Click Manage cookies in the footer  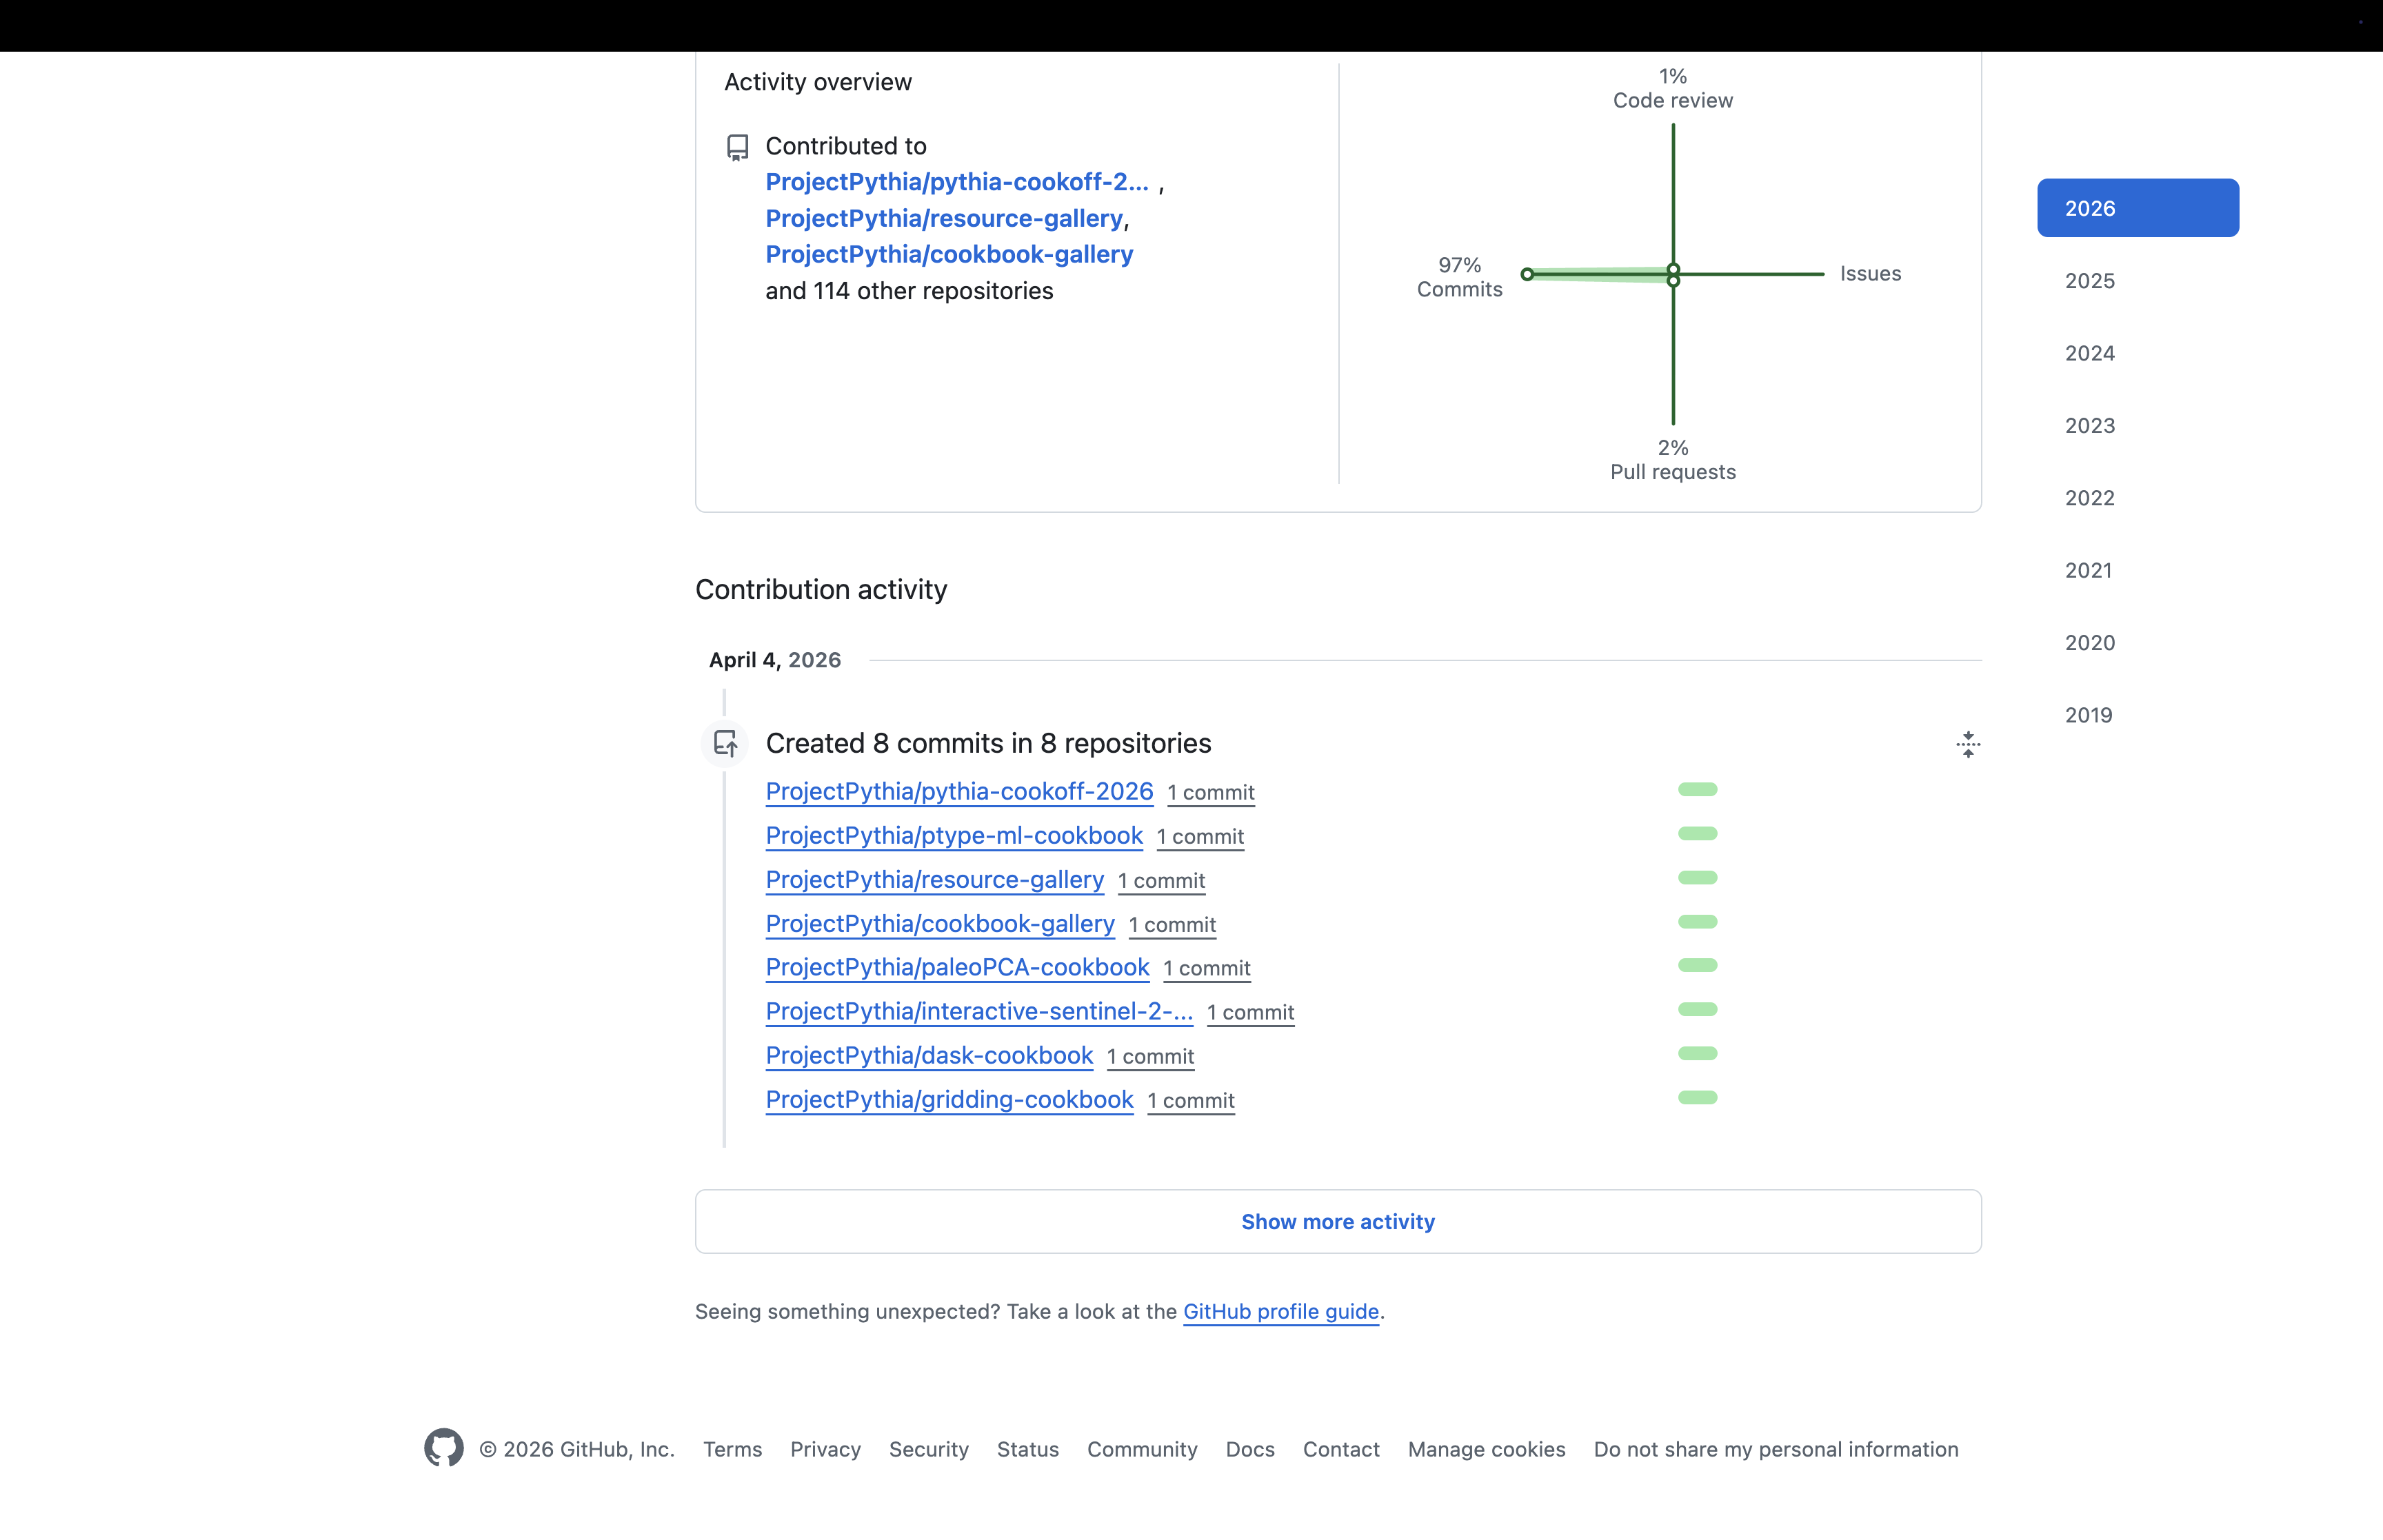1486,1449
